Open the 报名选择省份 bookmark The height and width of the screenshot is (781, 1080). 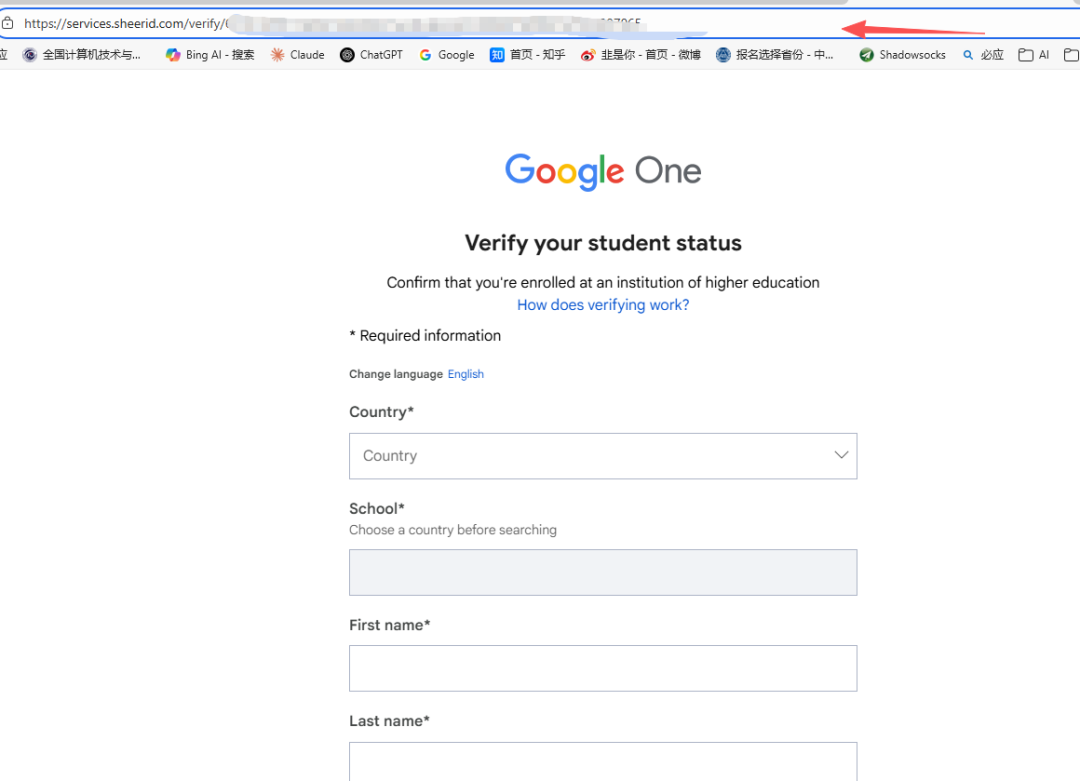coord(775,55)
